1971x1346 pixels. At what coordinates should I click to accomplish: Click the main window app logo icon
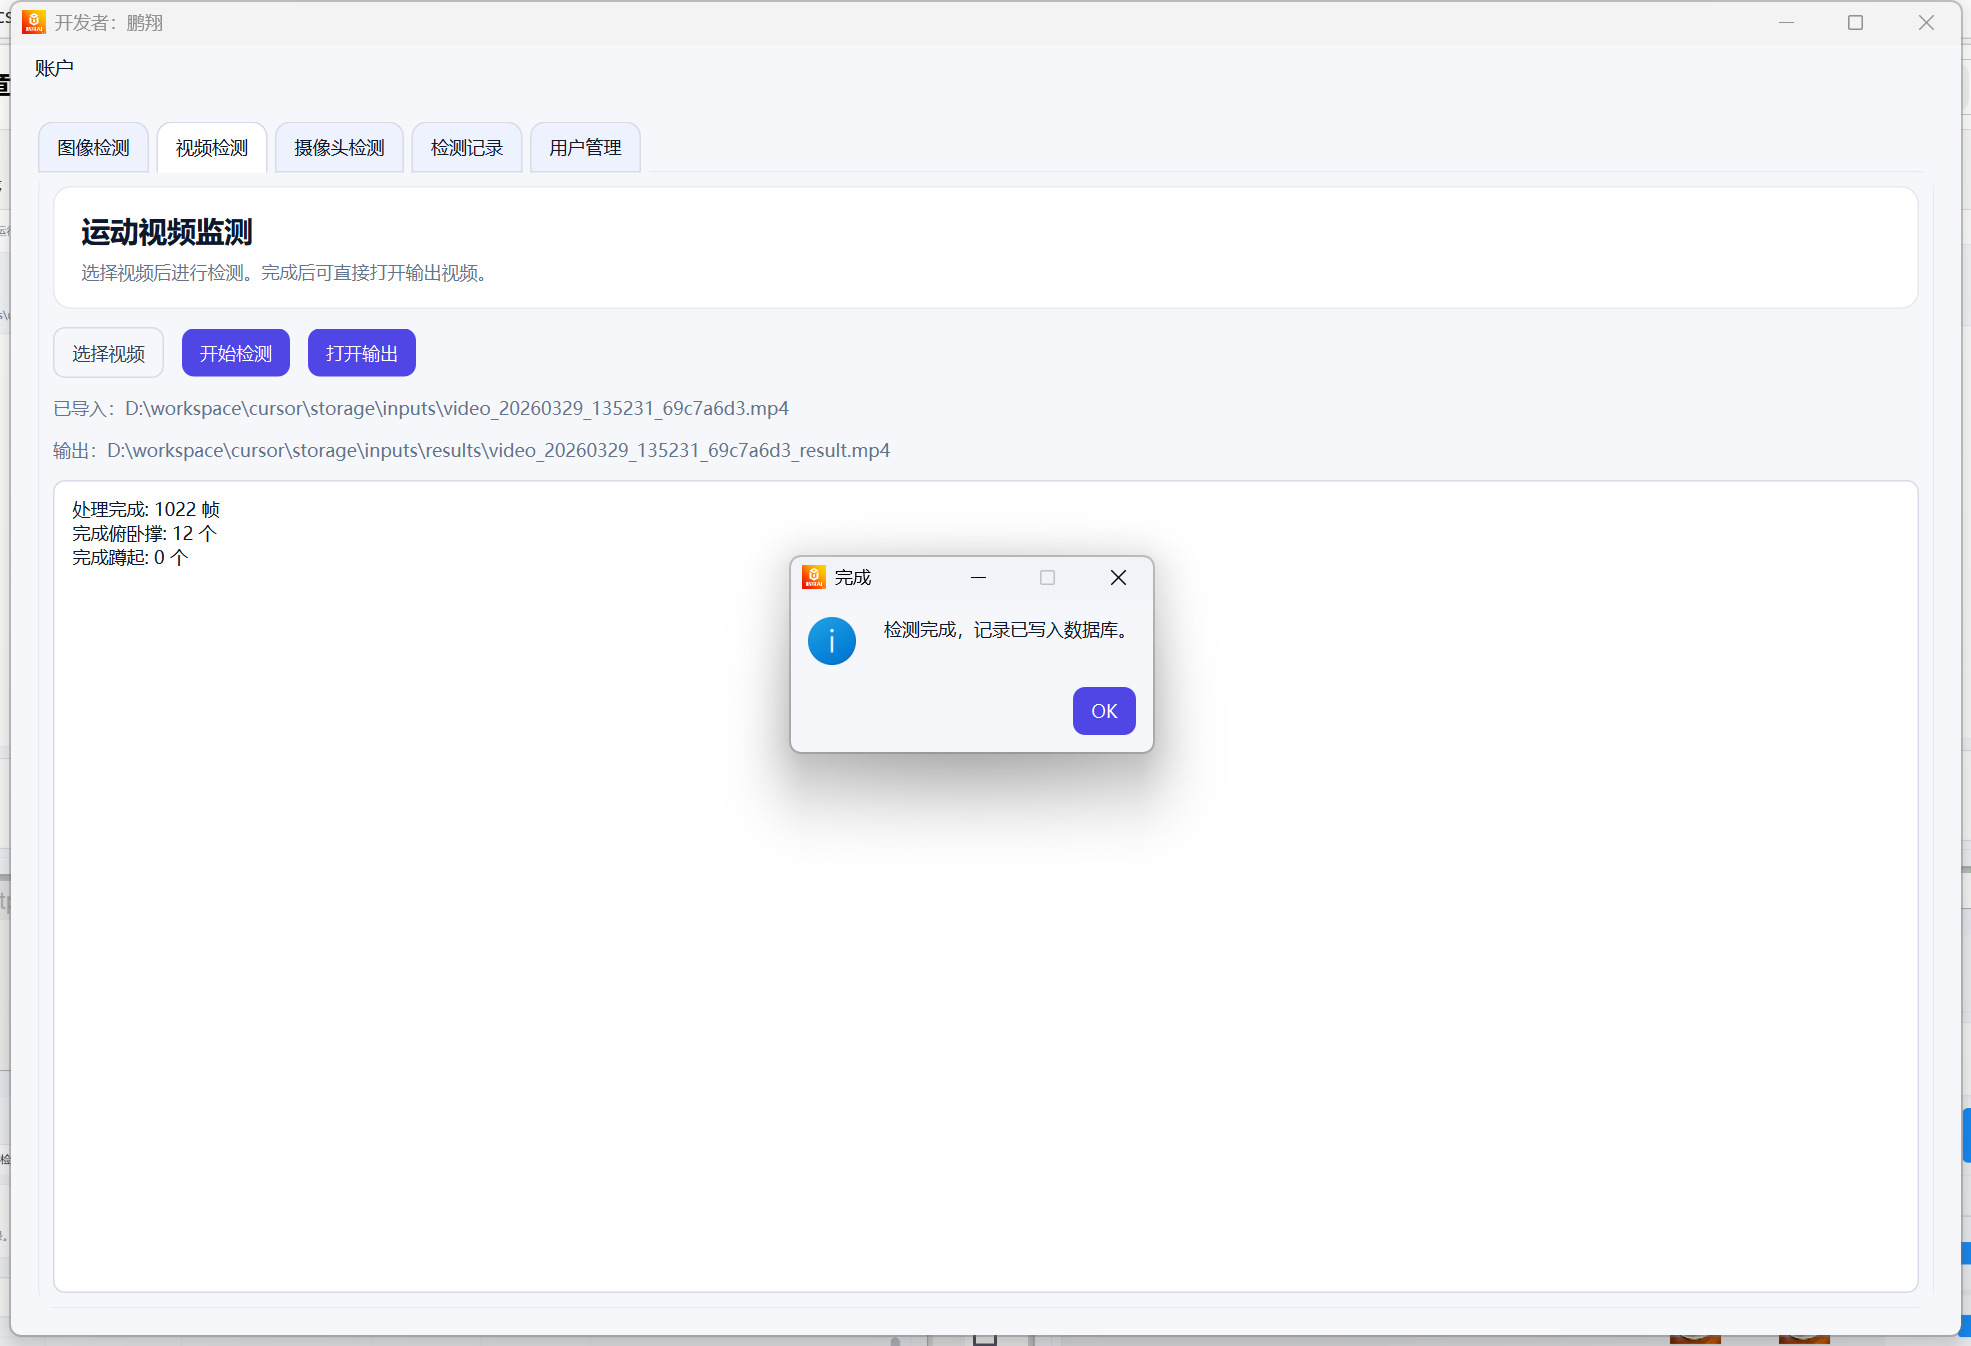(34, 22)
